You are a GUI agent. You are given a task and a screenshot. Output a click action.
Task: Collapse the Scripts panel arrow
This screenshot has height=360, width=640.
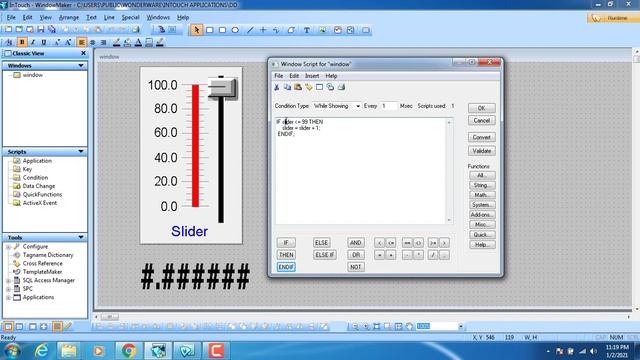click(x=81, y=151)
